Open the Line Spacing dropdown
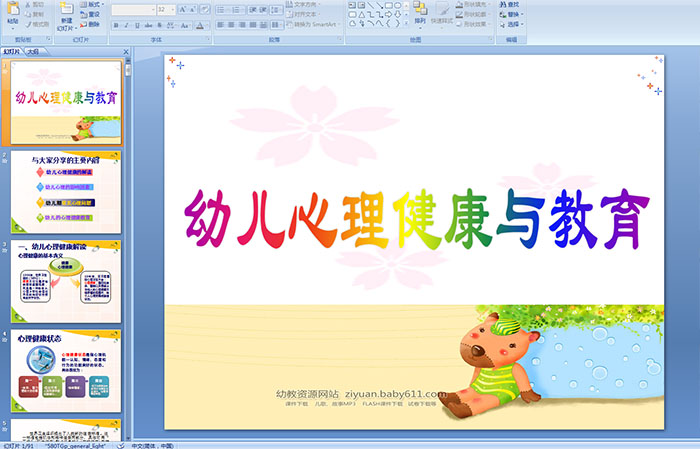This screenshot has height=449, width=700. pos(277,9)
